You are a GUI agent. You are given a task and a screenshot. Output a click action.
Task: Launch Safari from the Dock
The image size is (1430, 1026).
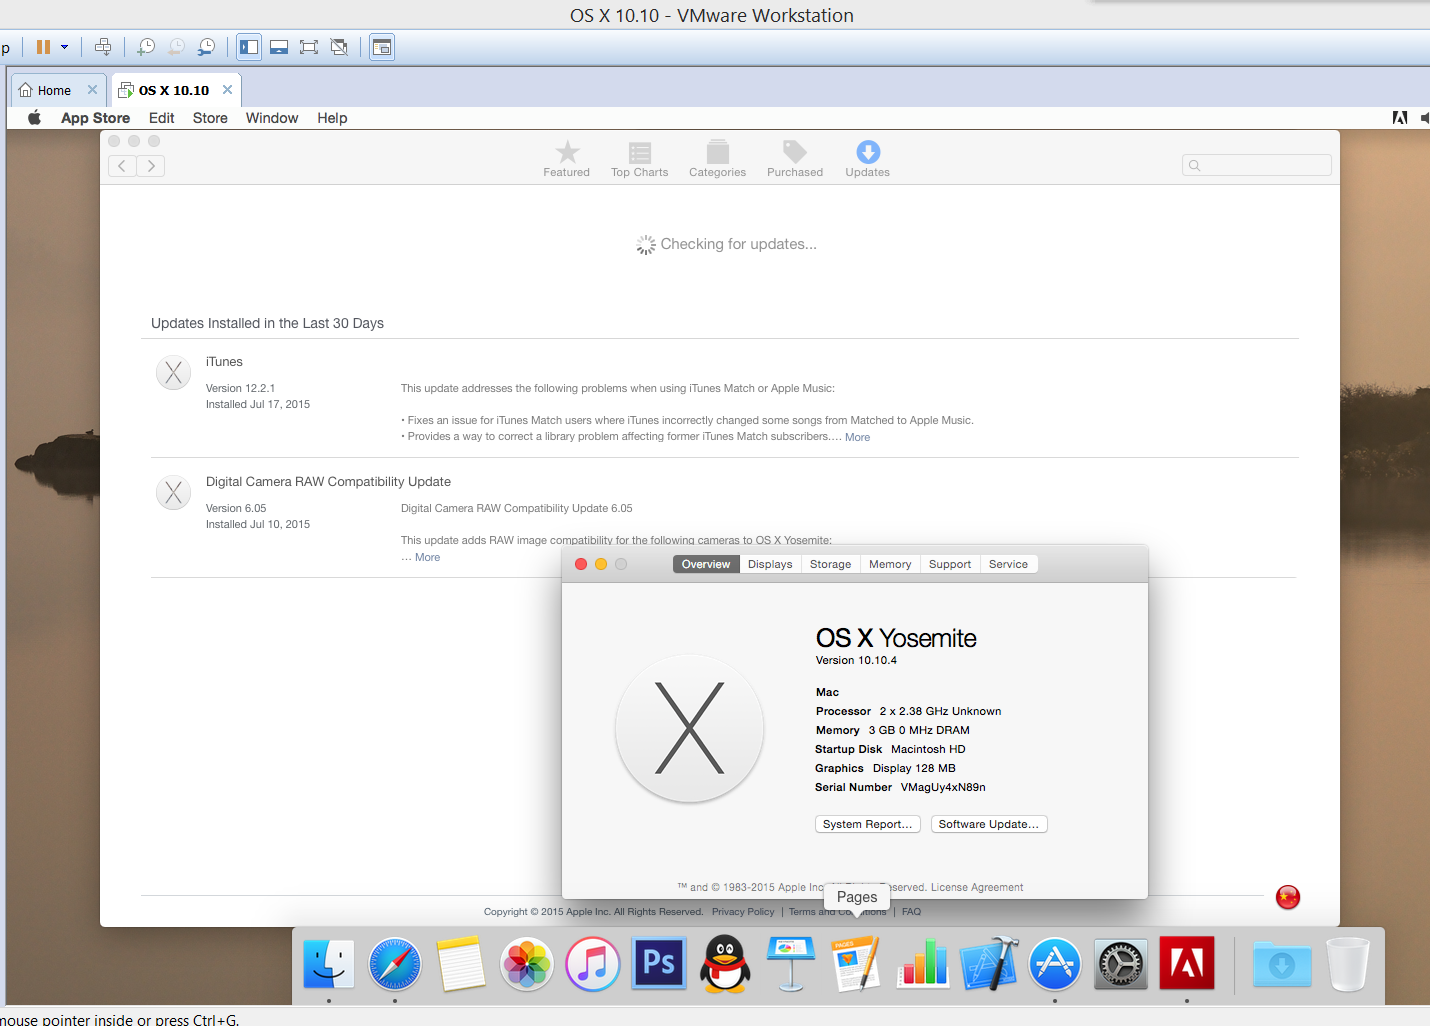(x=395, y=964)
